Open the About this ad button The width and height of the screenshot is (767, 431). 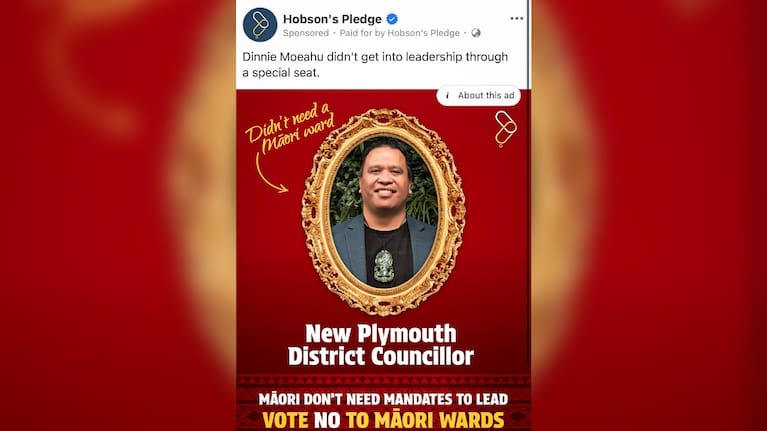pyautogui.click(x=478, y=95)
